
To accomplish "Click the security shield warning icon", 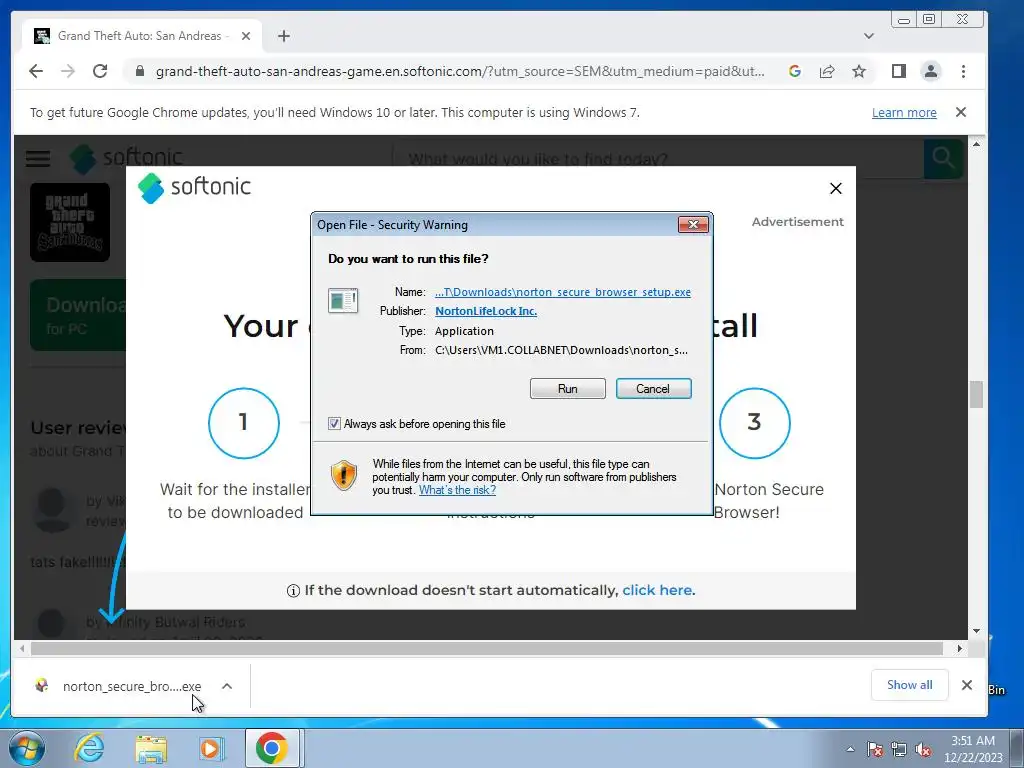I will (344, 475).
